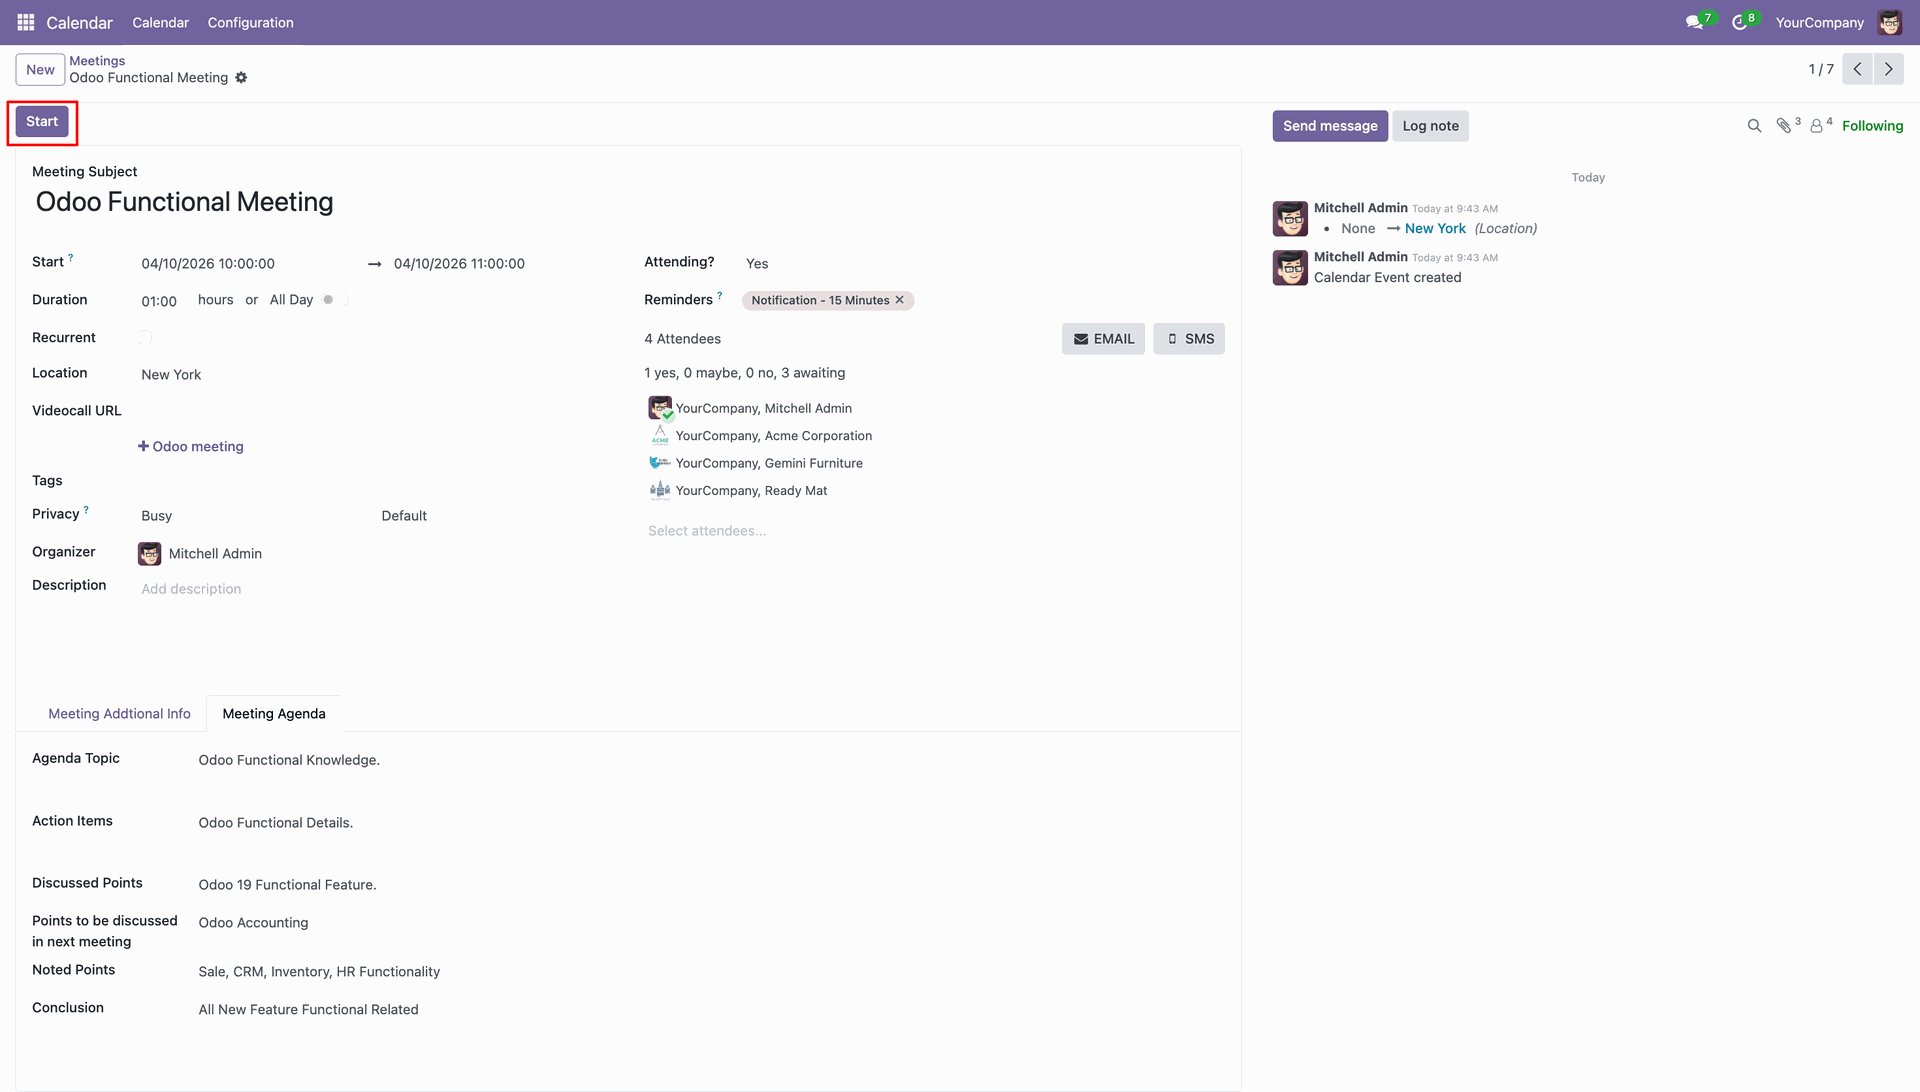Open the main apps grid menu
The image size is (1920, 1092).
point(26,22)
